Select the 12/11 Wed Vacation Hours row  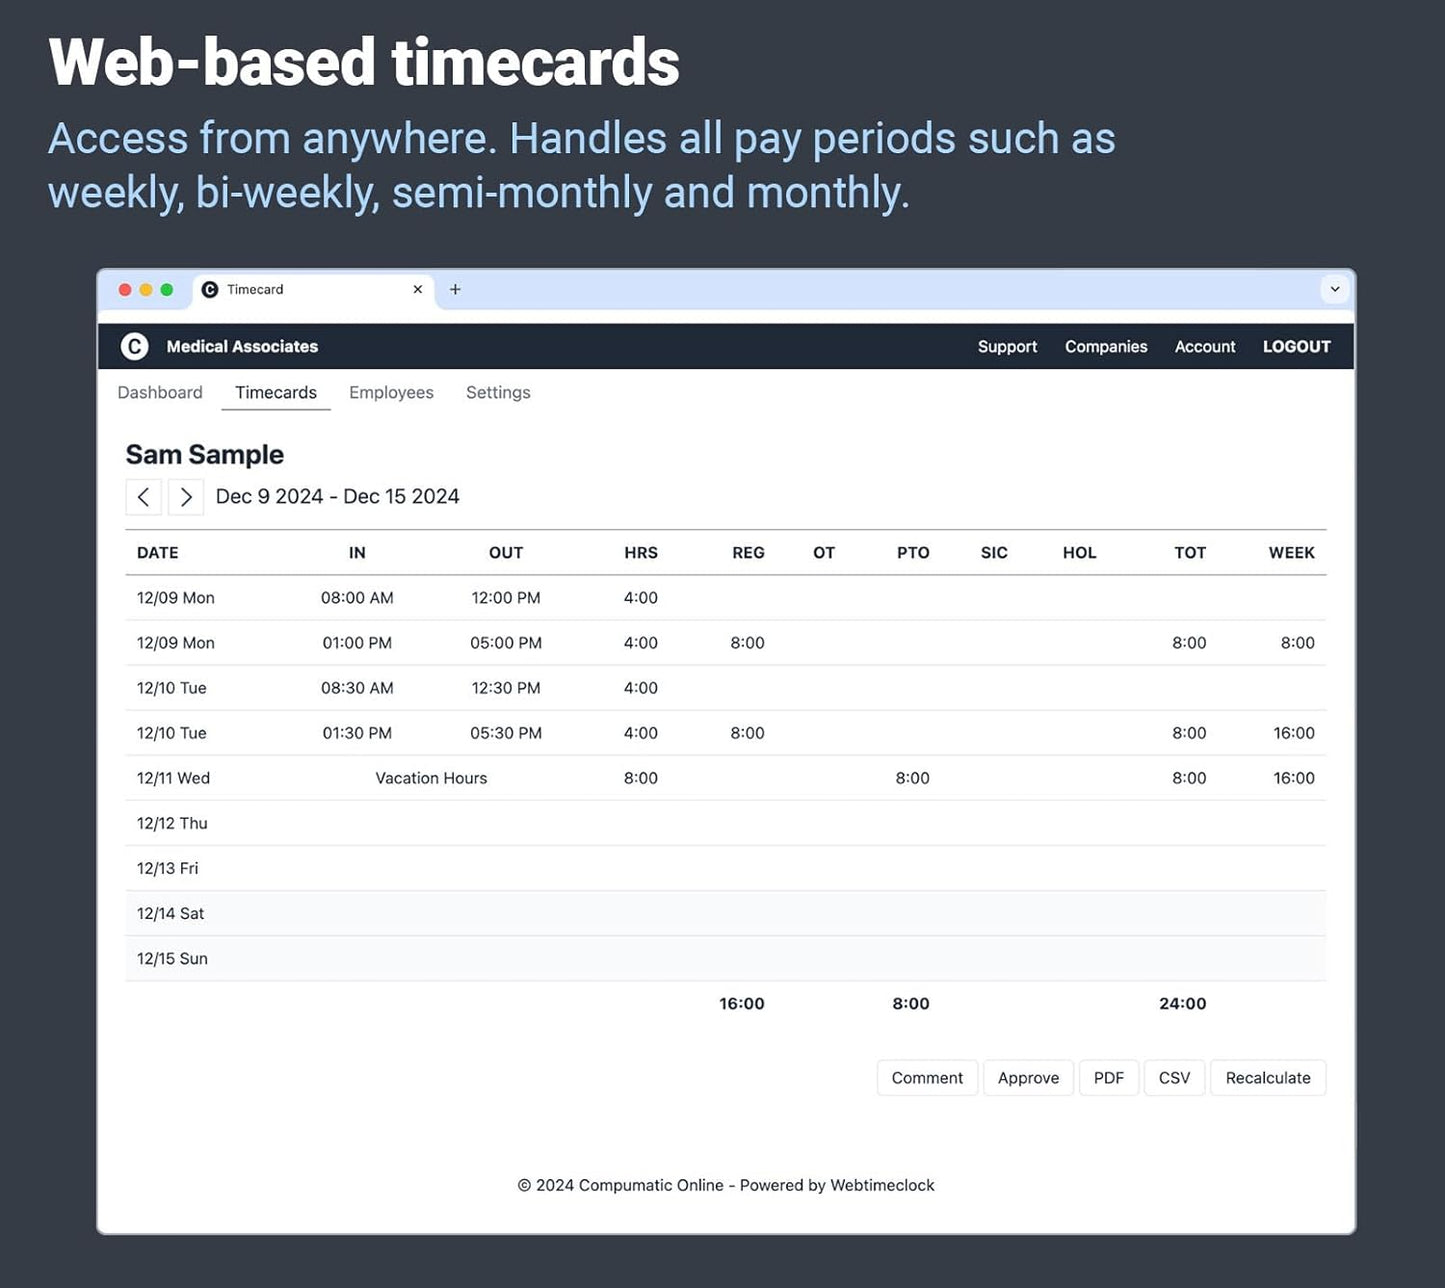point(431,778)
